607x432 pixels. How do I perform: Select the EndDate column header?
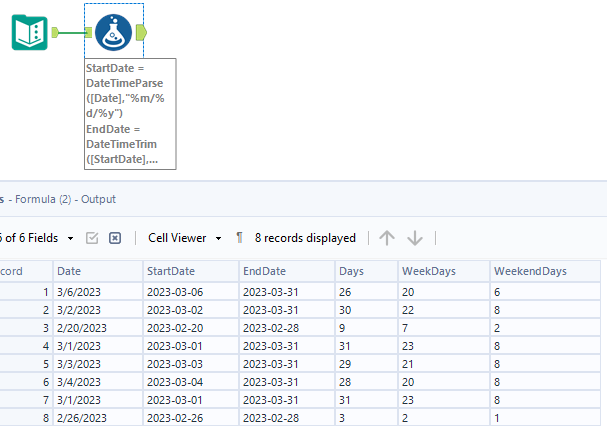coord(285,271)
